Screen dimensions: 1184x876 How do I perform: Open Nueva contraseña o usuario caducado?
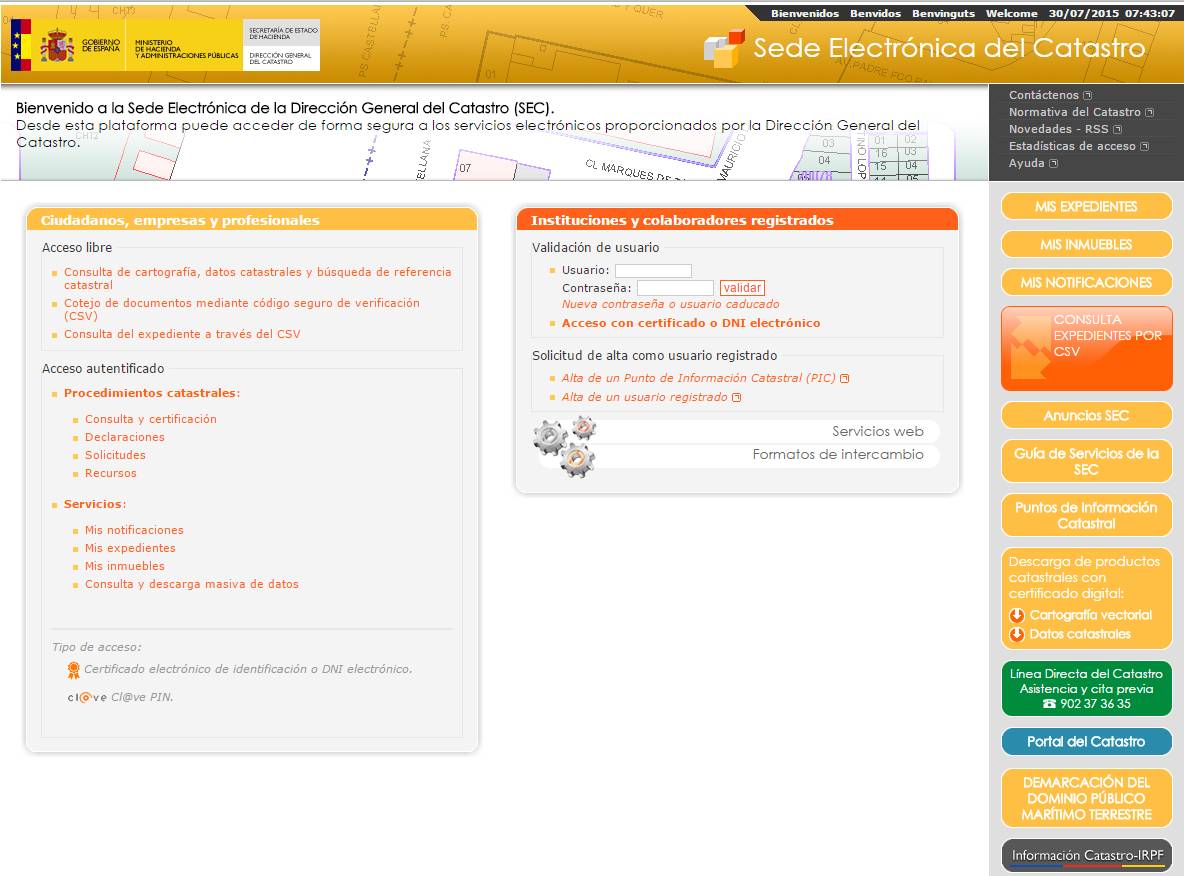tap(671, 304)
